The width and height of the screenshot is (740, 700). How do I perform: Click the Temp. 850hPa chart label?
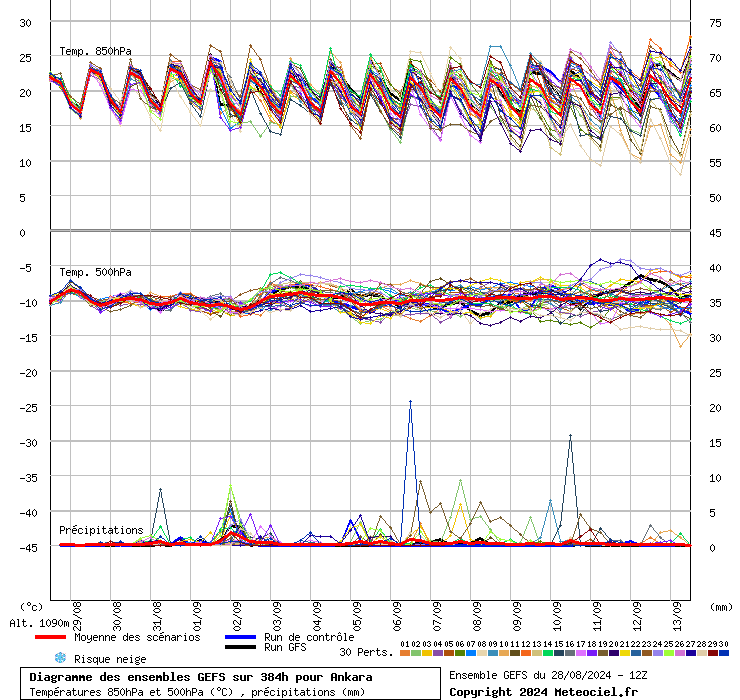(x=95, y=51)
